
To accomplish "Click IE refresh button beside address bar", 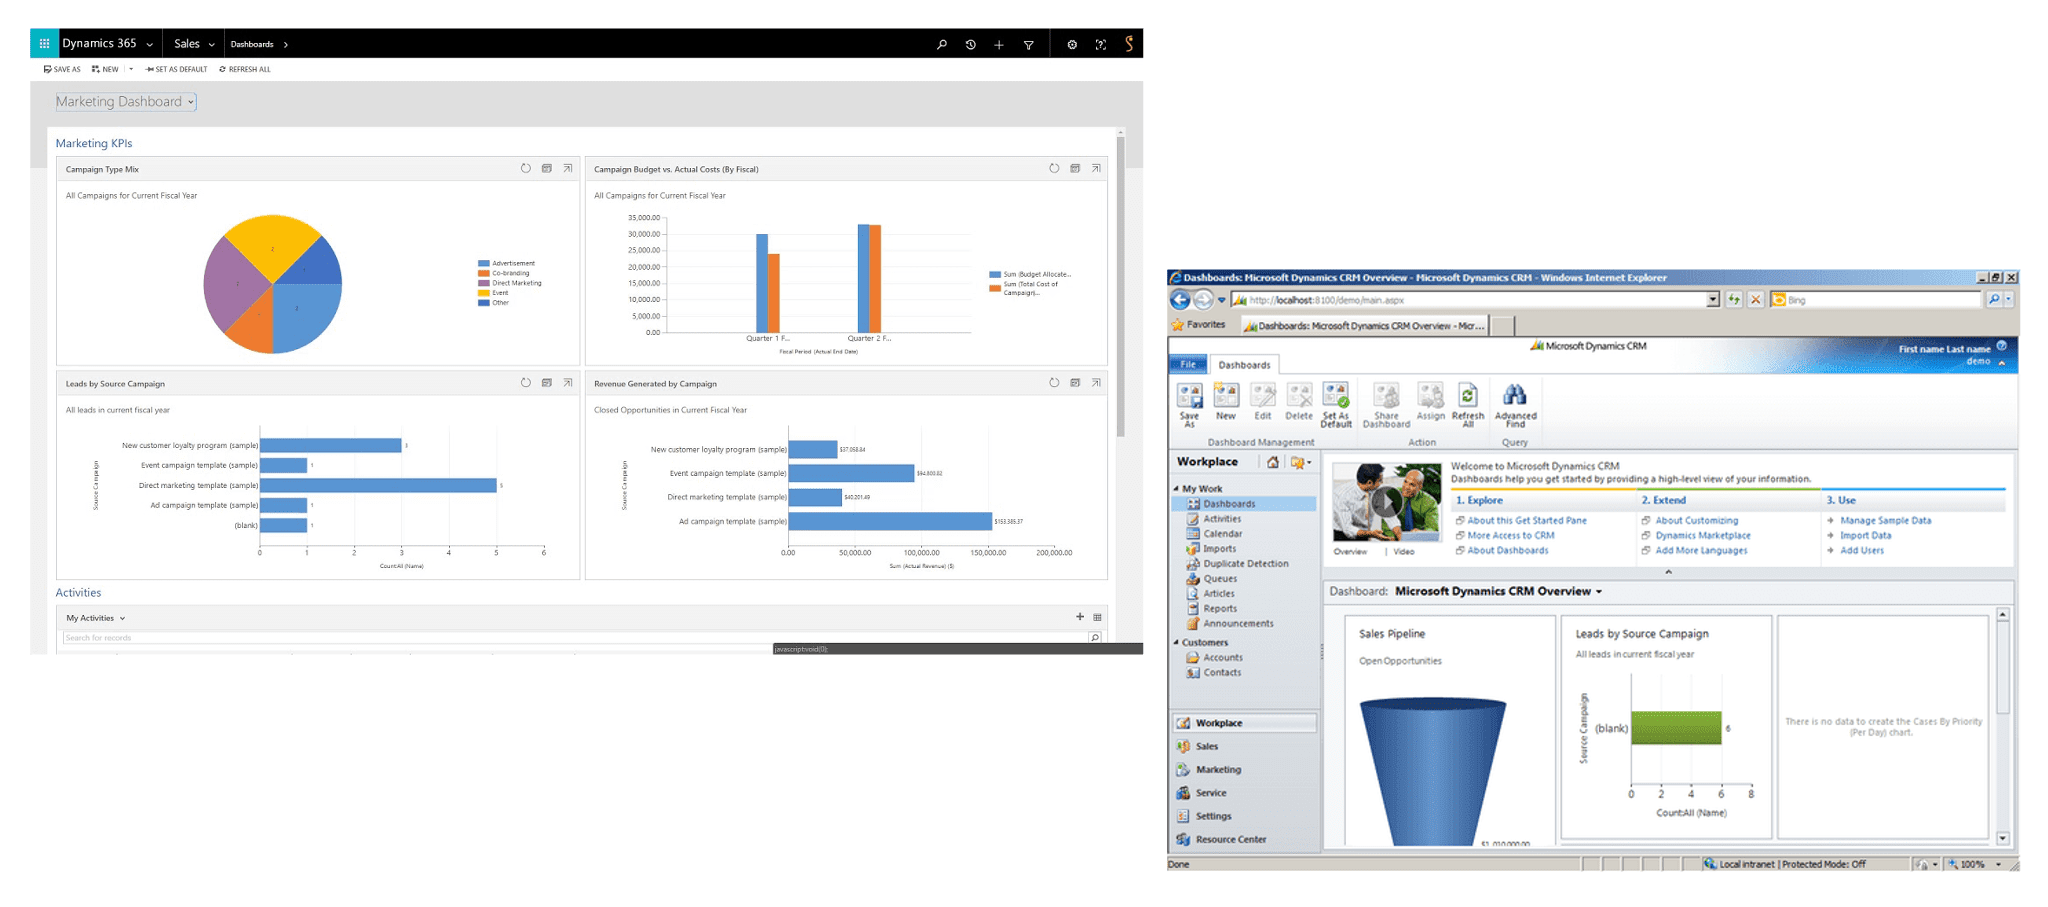I will coord(1734,299).
